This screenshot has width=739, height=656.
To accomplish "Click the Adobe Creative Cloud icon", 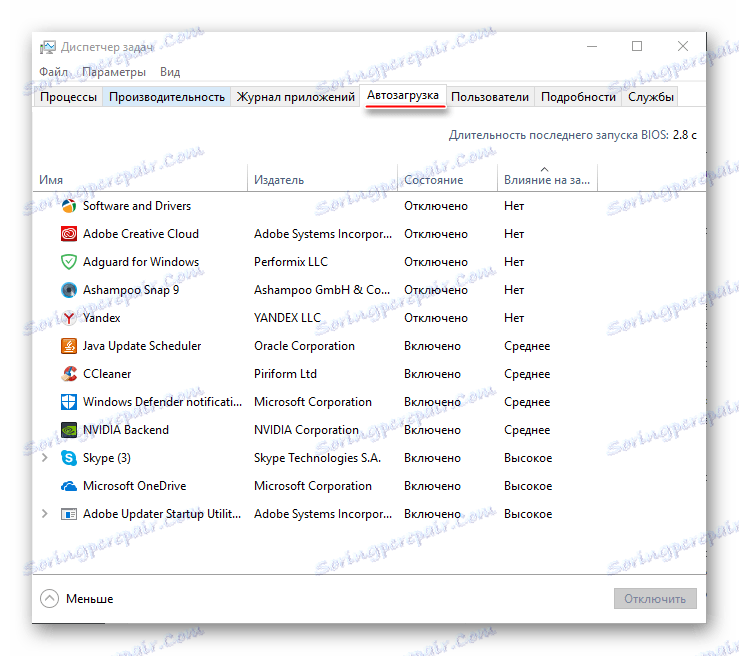I will pyautogui.click(x=69, y=234).
